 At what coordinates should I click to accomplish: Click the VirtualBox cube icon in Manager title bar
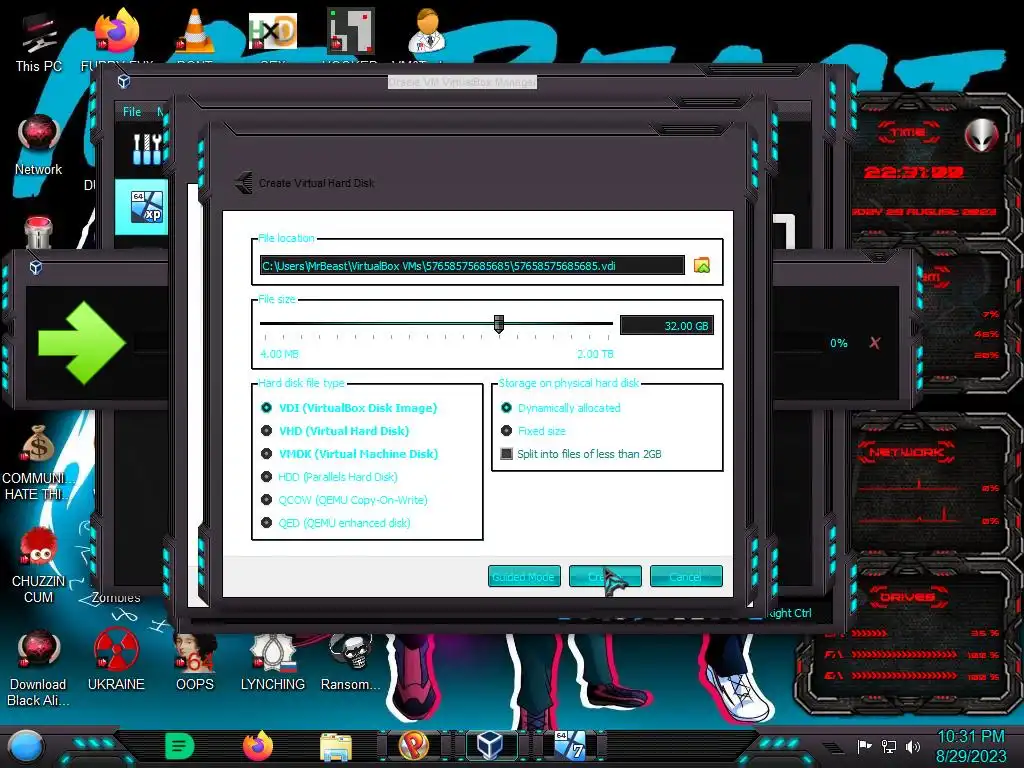pos(123,82)
